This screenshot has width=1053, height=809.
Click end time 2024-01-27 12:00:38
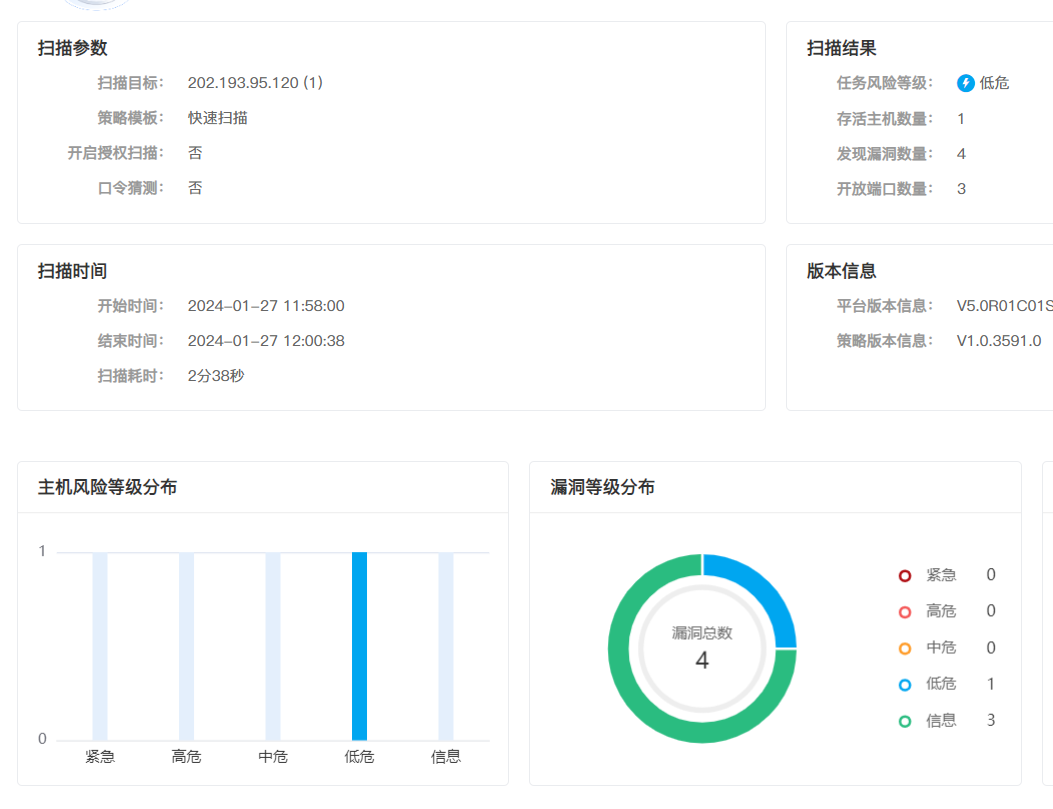coord(266,340)
